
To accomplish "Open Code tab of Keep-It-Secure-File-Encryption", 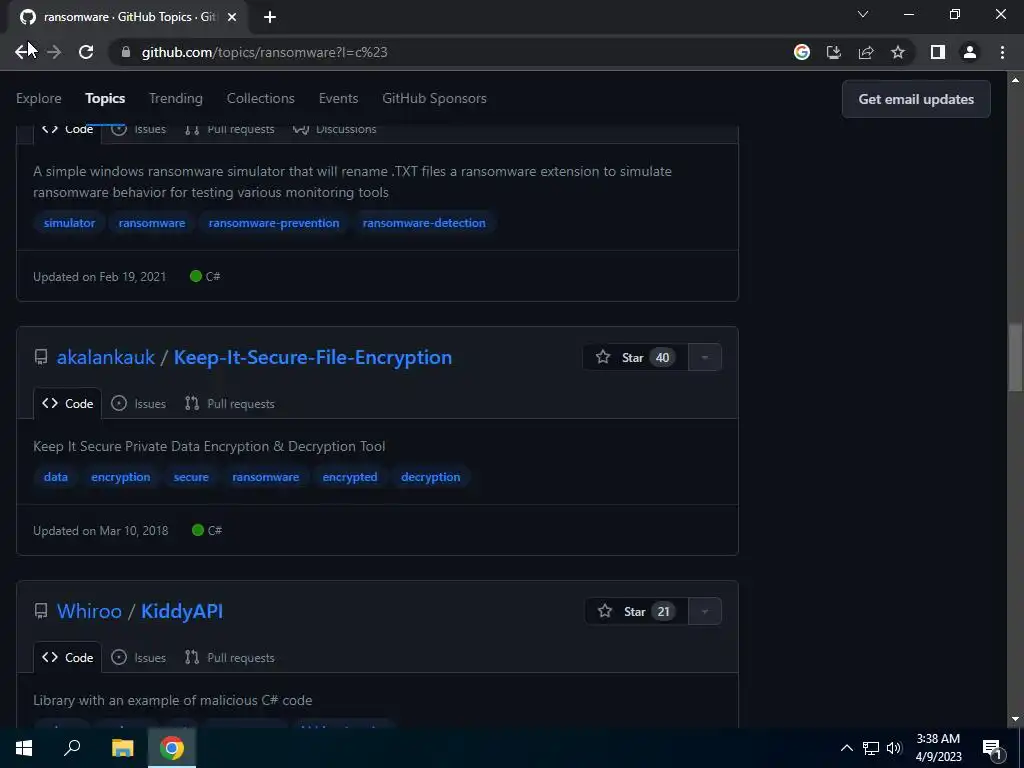I will coord(67,404).
